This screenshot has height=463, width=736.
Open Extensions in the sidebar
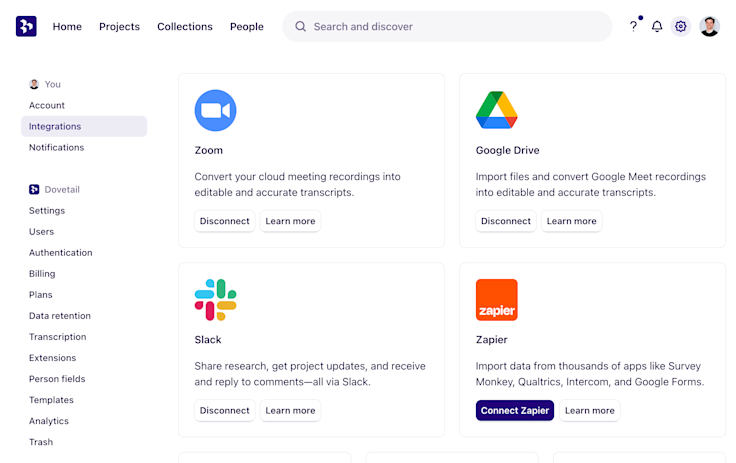[53, 358]
